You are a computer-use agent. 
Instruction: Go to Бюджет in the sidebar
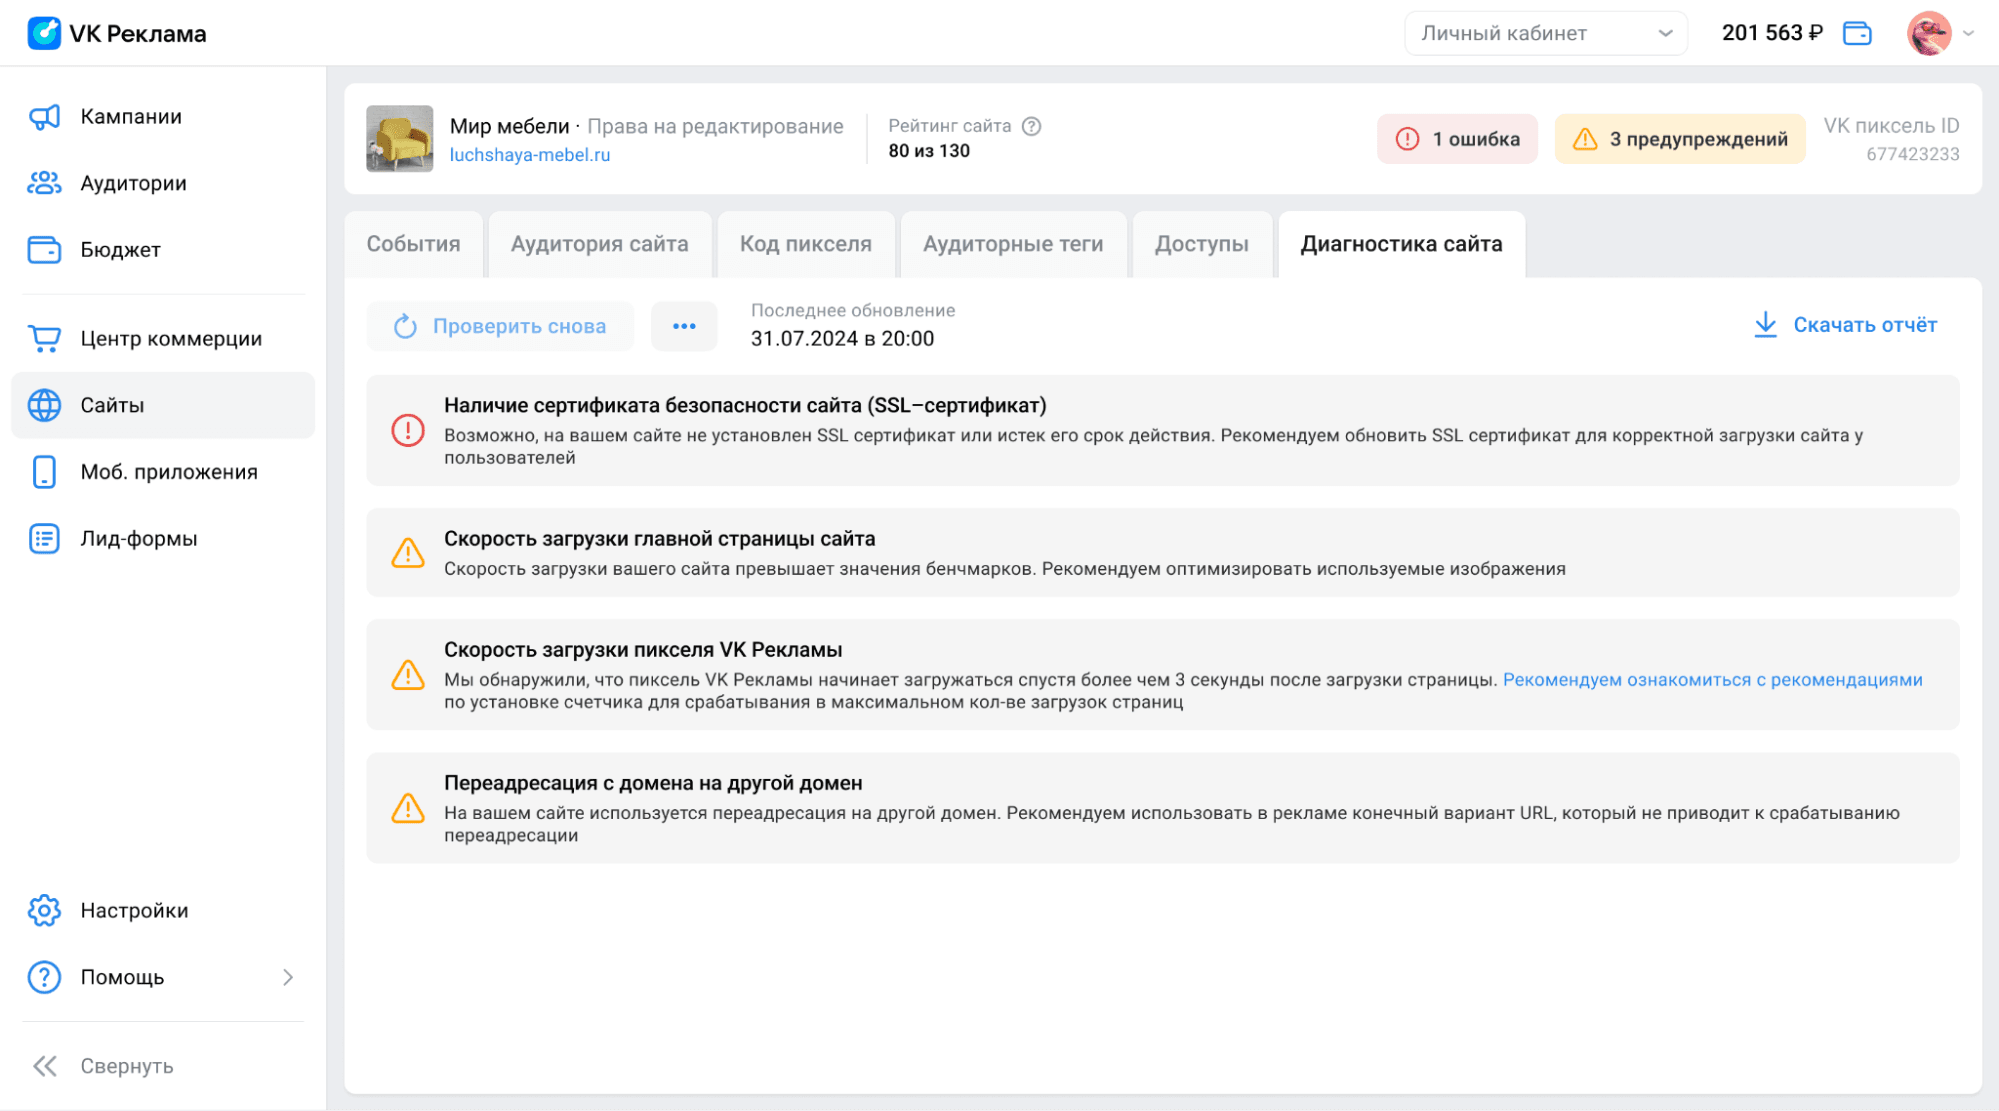click(x=163, y=250)
